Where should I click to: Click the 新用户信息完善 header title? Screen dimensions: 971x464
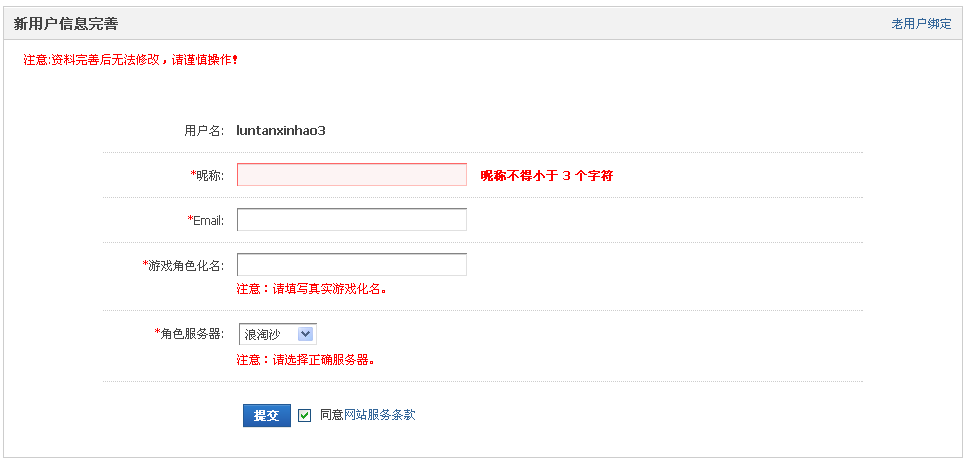[66, 24]
